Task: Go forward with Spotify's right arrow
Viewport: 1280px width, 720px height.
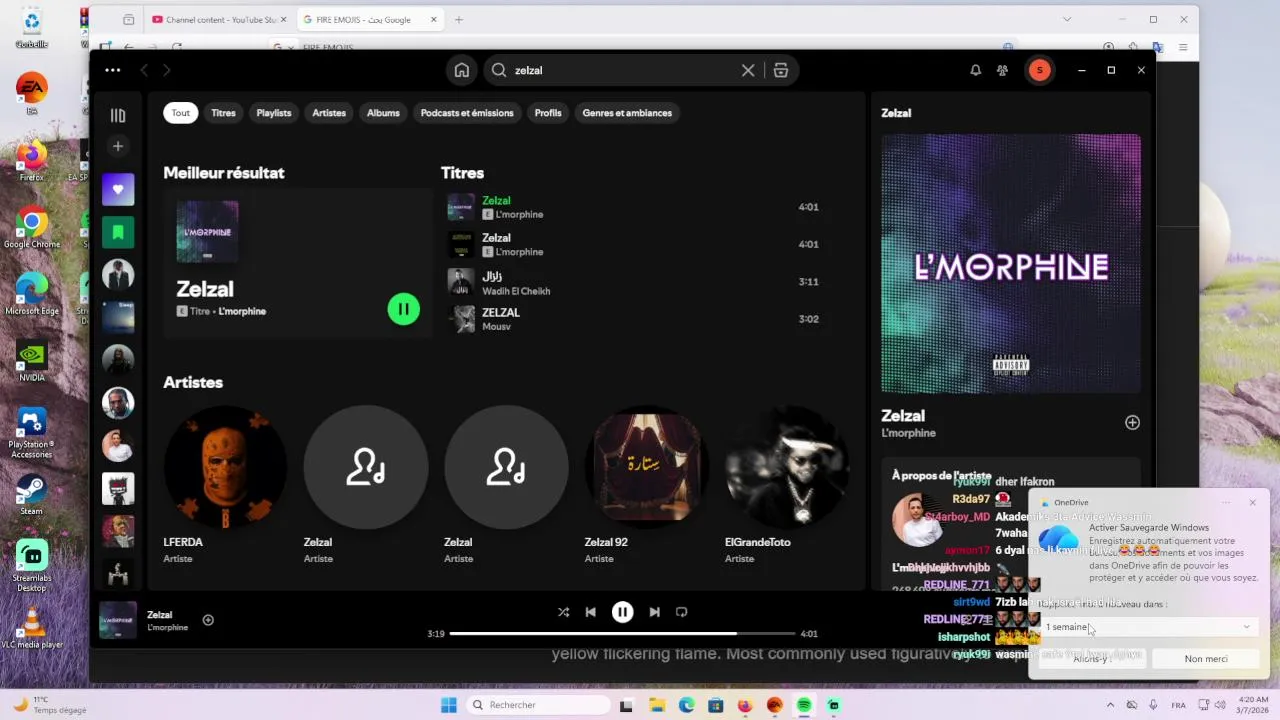Action: (x=166, y=70)
